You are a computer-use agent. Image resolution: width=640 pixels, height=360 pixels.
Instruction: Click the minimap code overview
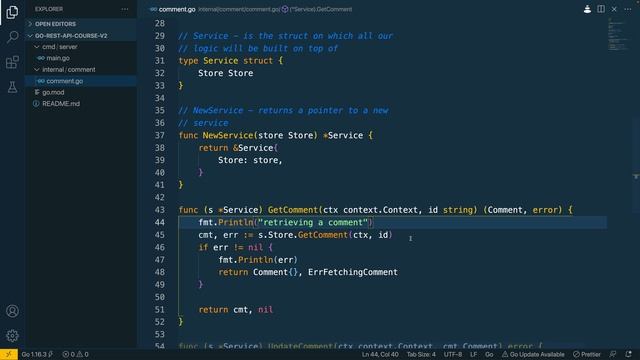point(618,35)
